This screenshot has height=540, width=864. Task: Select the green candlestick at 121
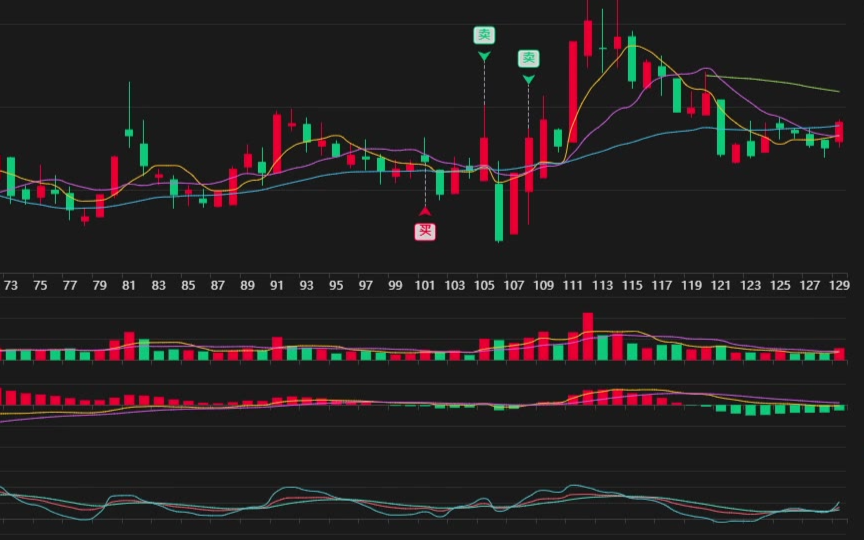pos(721,127)
